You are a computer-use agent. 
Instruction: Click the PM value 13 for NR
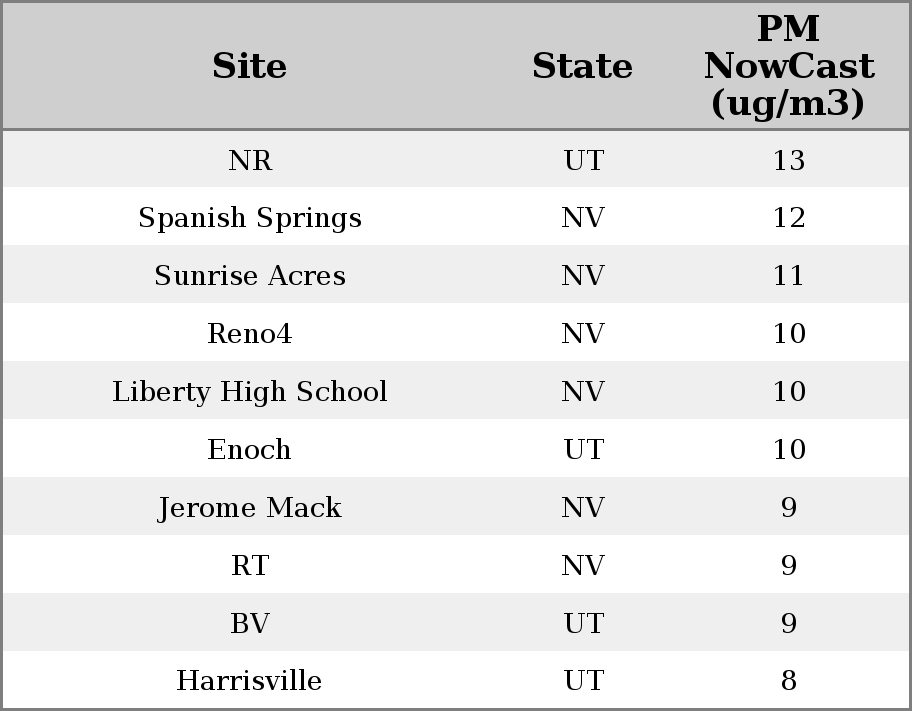click(x=788, y=160)
